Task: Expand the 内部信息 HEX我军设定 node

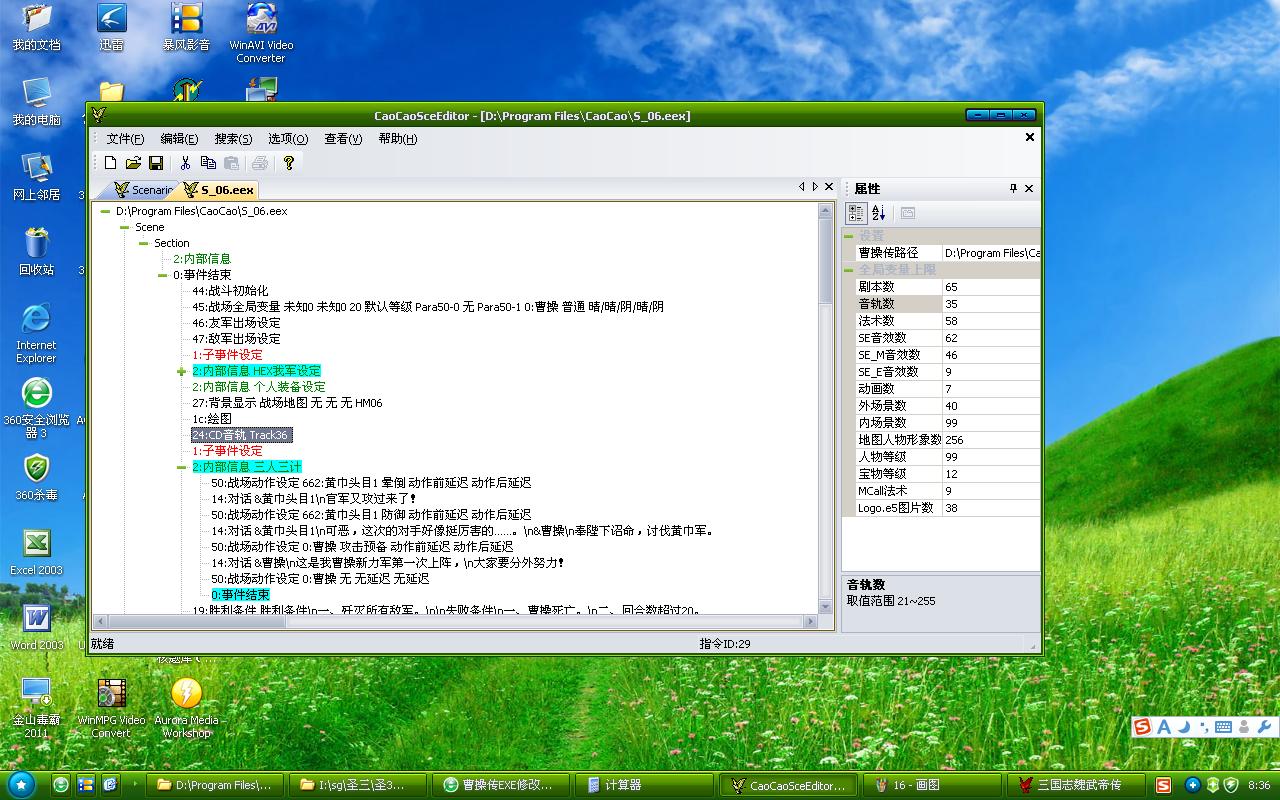Action: pyautogui.click(x=181, y=371)
